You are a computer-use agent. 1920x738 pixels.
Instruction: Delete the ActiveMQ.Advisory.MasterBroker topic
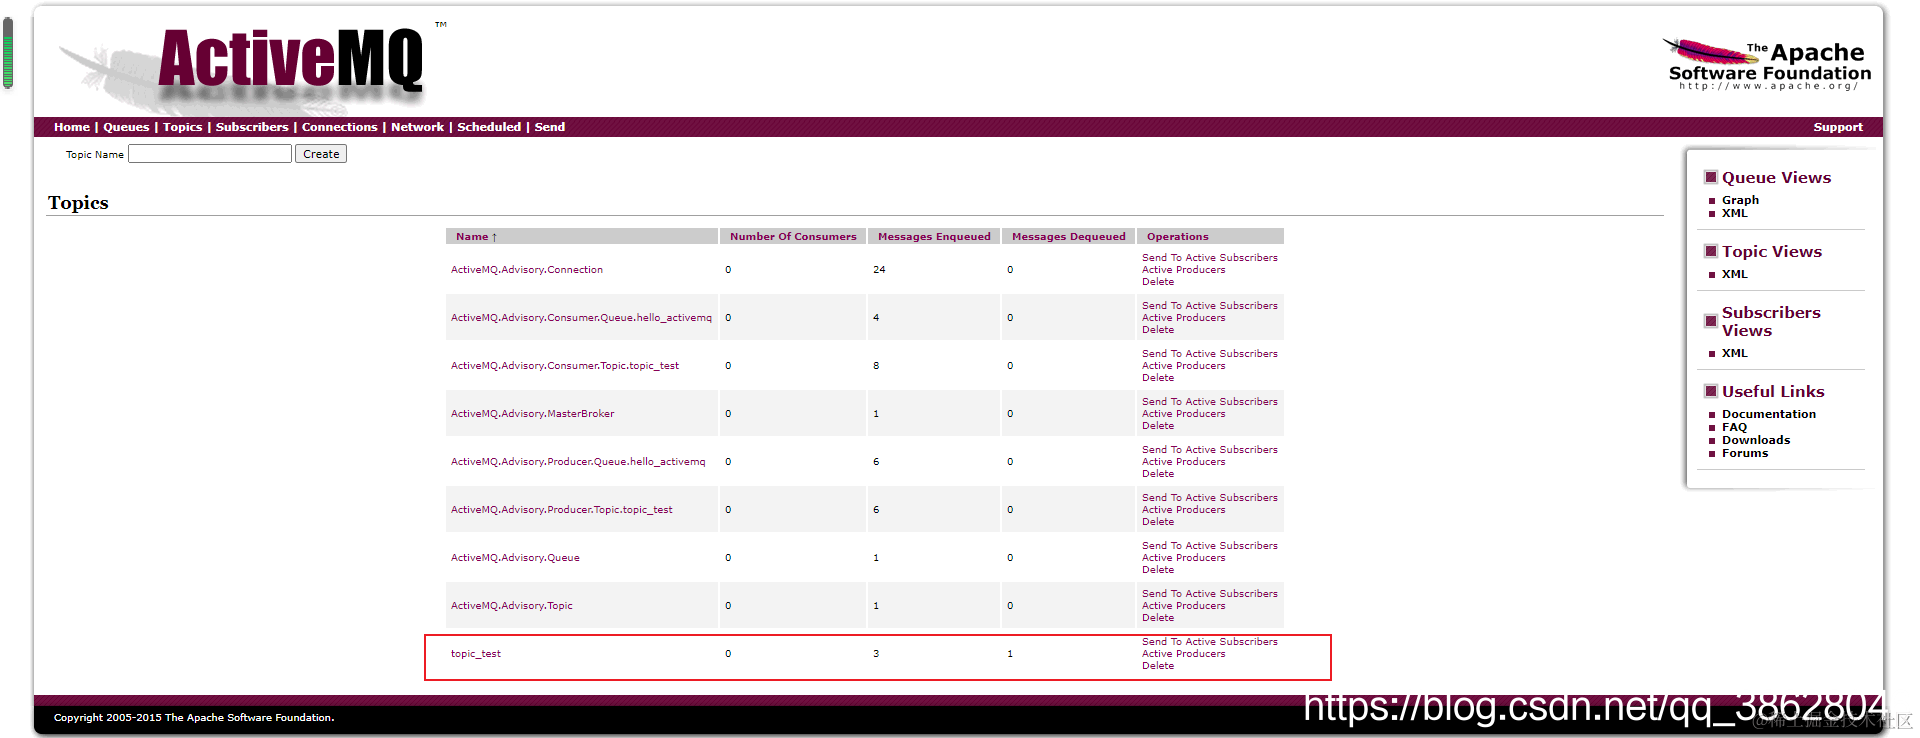pyautogui.click(x=1158, y=426)
